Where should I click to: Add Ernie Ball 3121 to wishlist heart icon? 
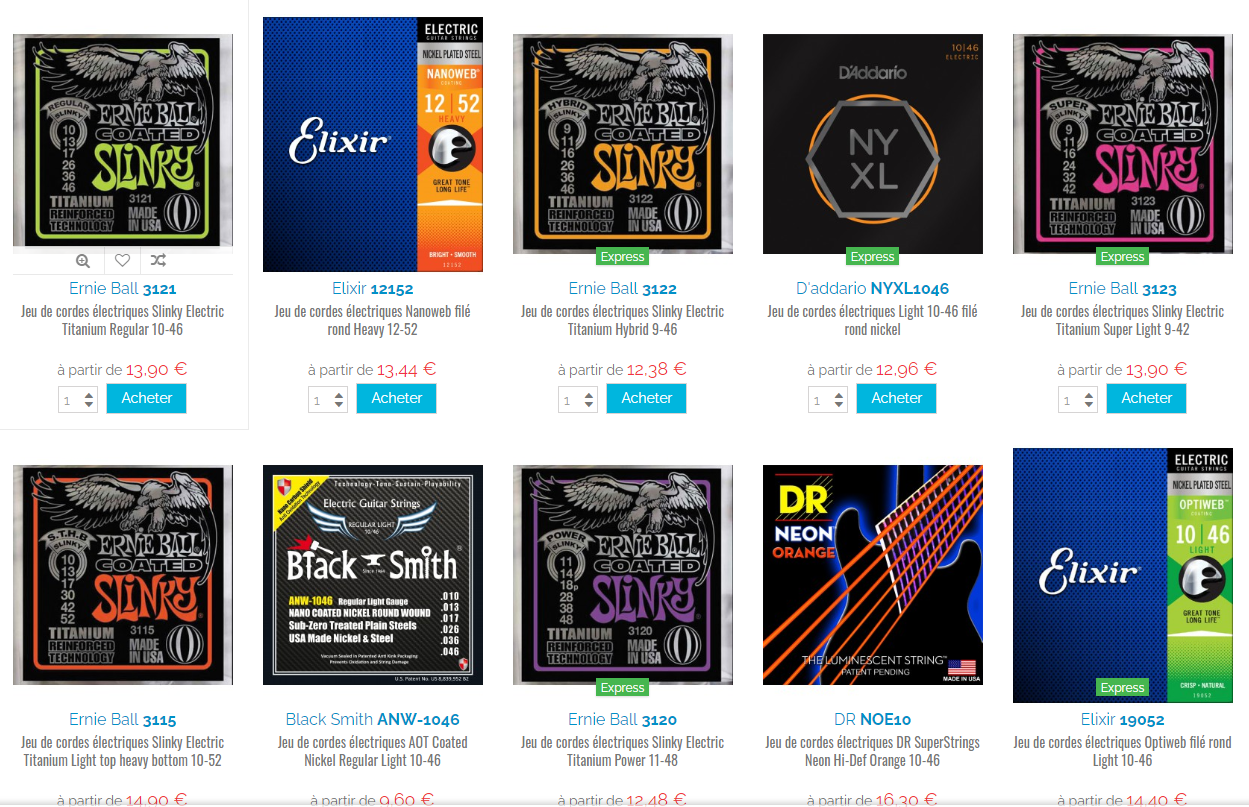(x=122, y=261)
